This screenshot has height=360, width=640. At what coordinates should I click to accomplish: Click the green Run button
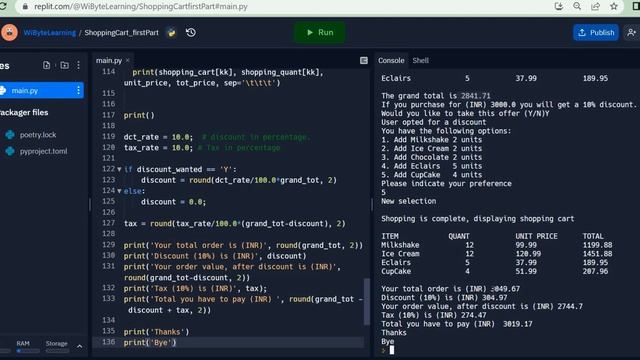point(320,32)
